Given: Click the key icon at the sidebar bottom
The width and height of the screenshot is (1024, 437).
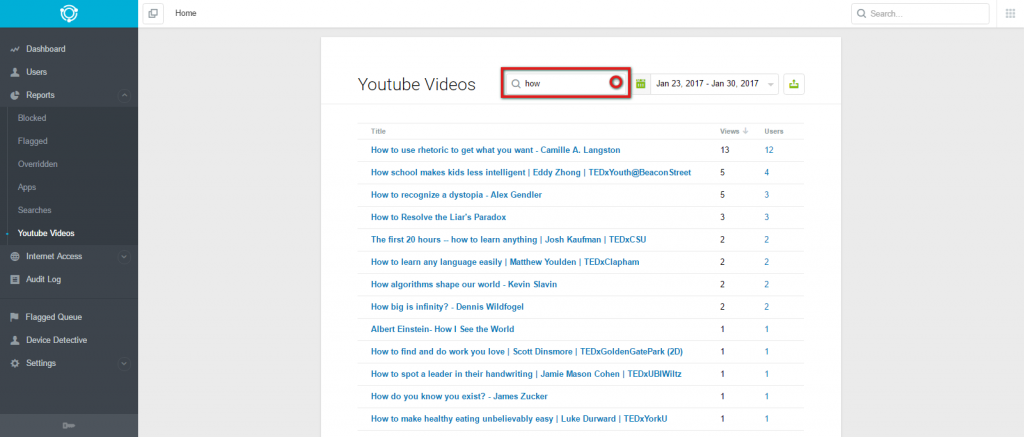Looking at the screenshot, I should coord(69,426).
